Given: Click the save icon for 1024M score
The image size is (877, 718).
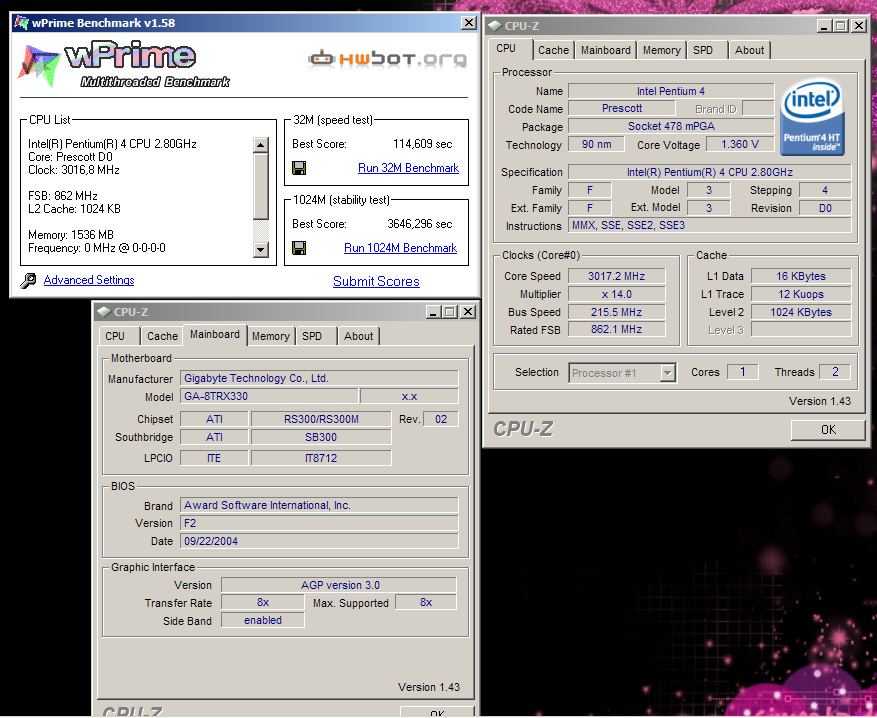Looking at the screenshot, I should [299, 248].
